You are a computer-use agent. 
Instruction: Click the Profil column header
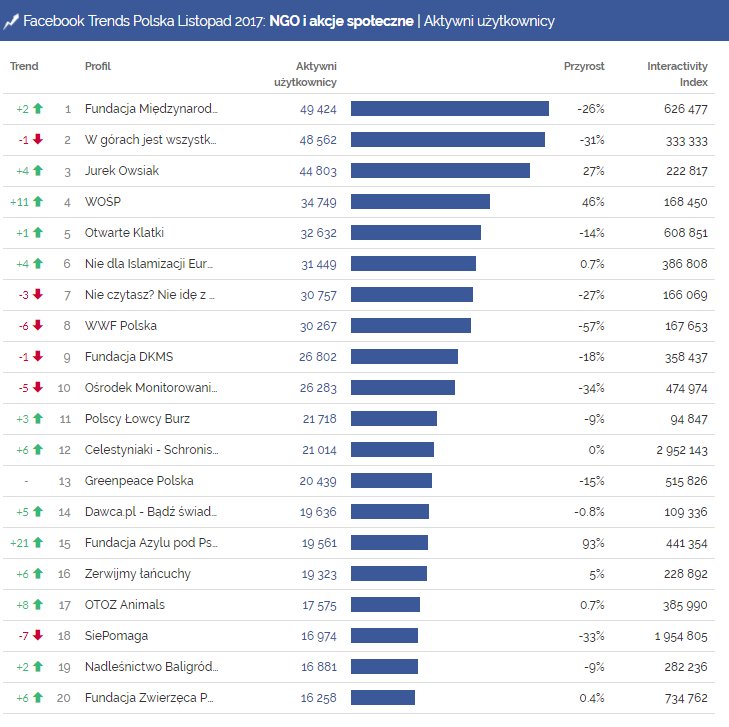98,67
